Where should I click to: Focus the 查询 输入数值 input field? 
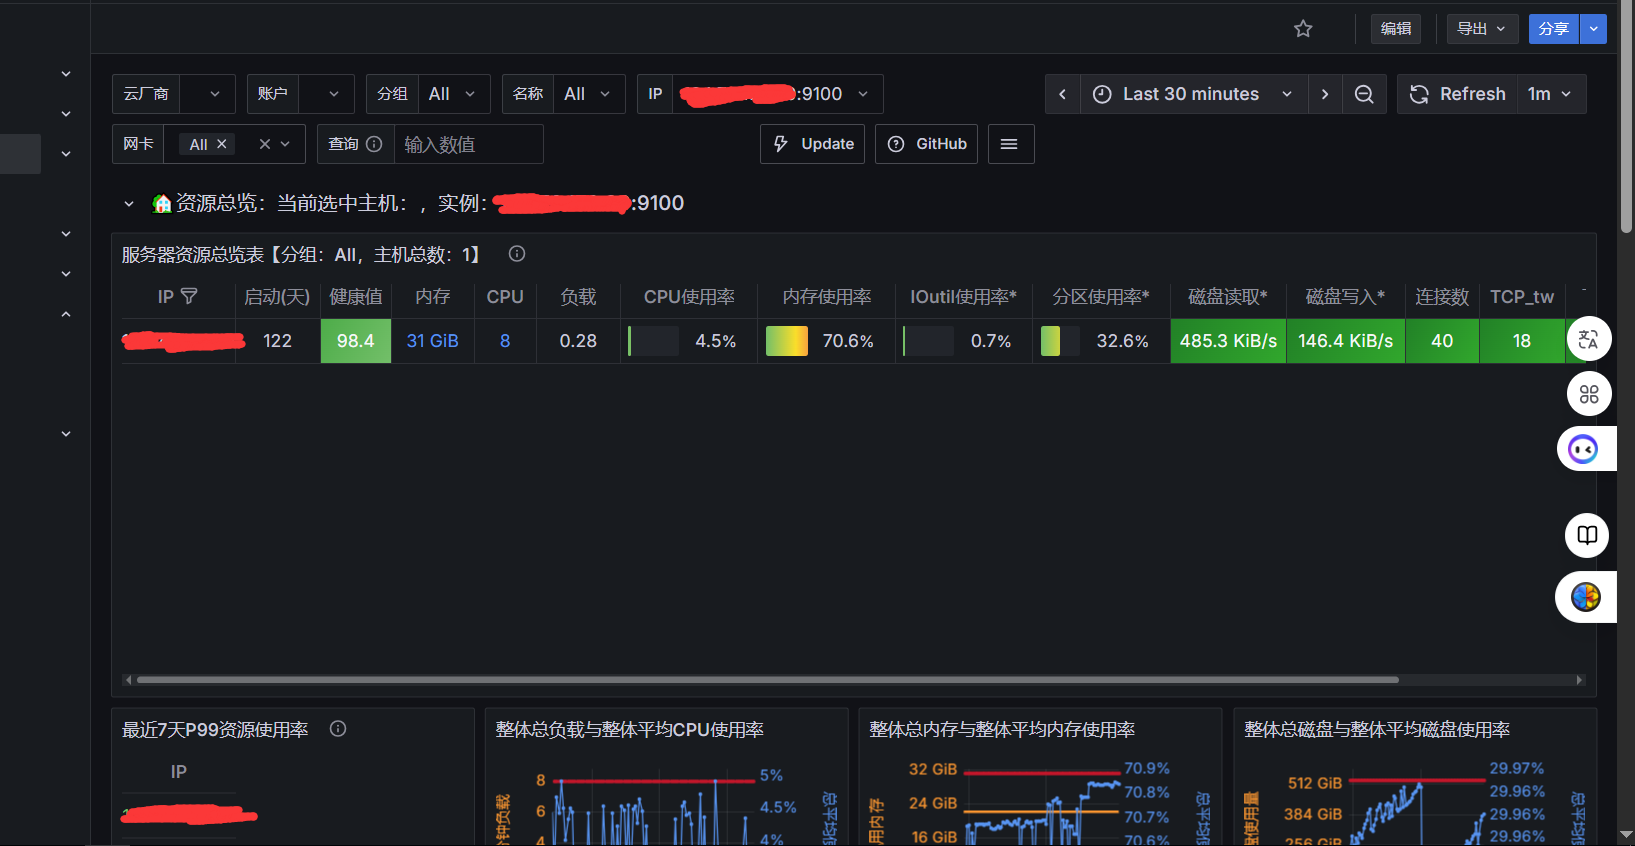(x=468, y=144)
